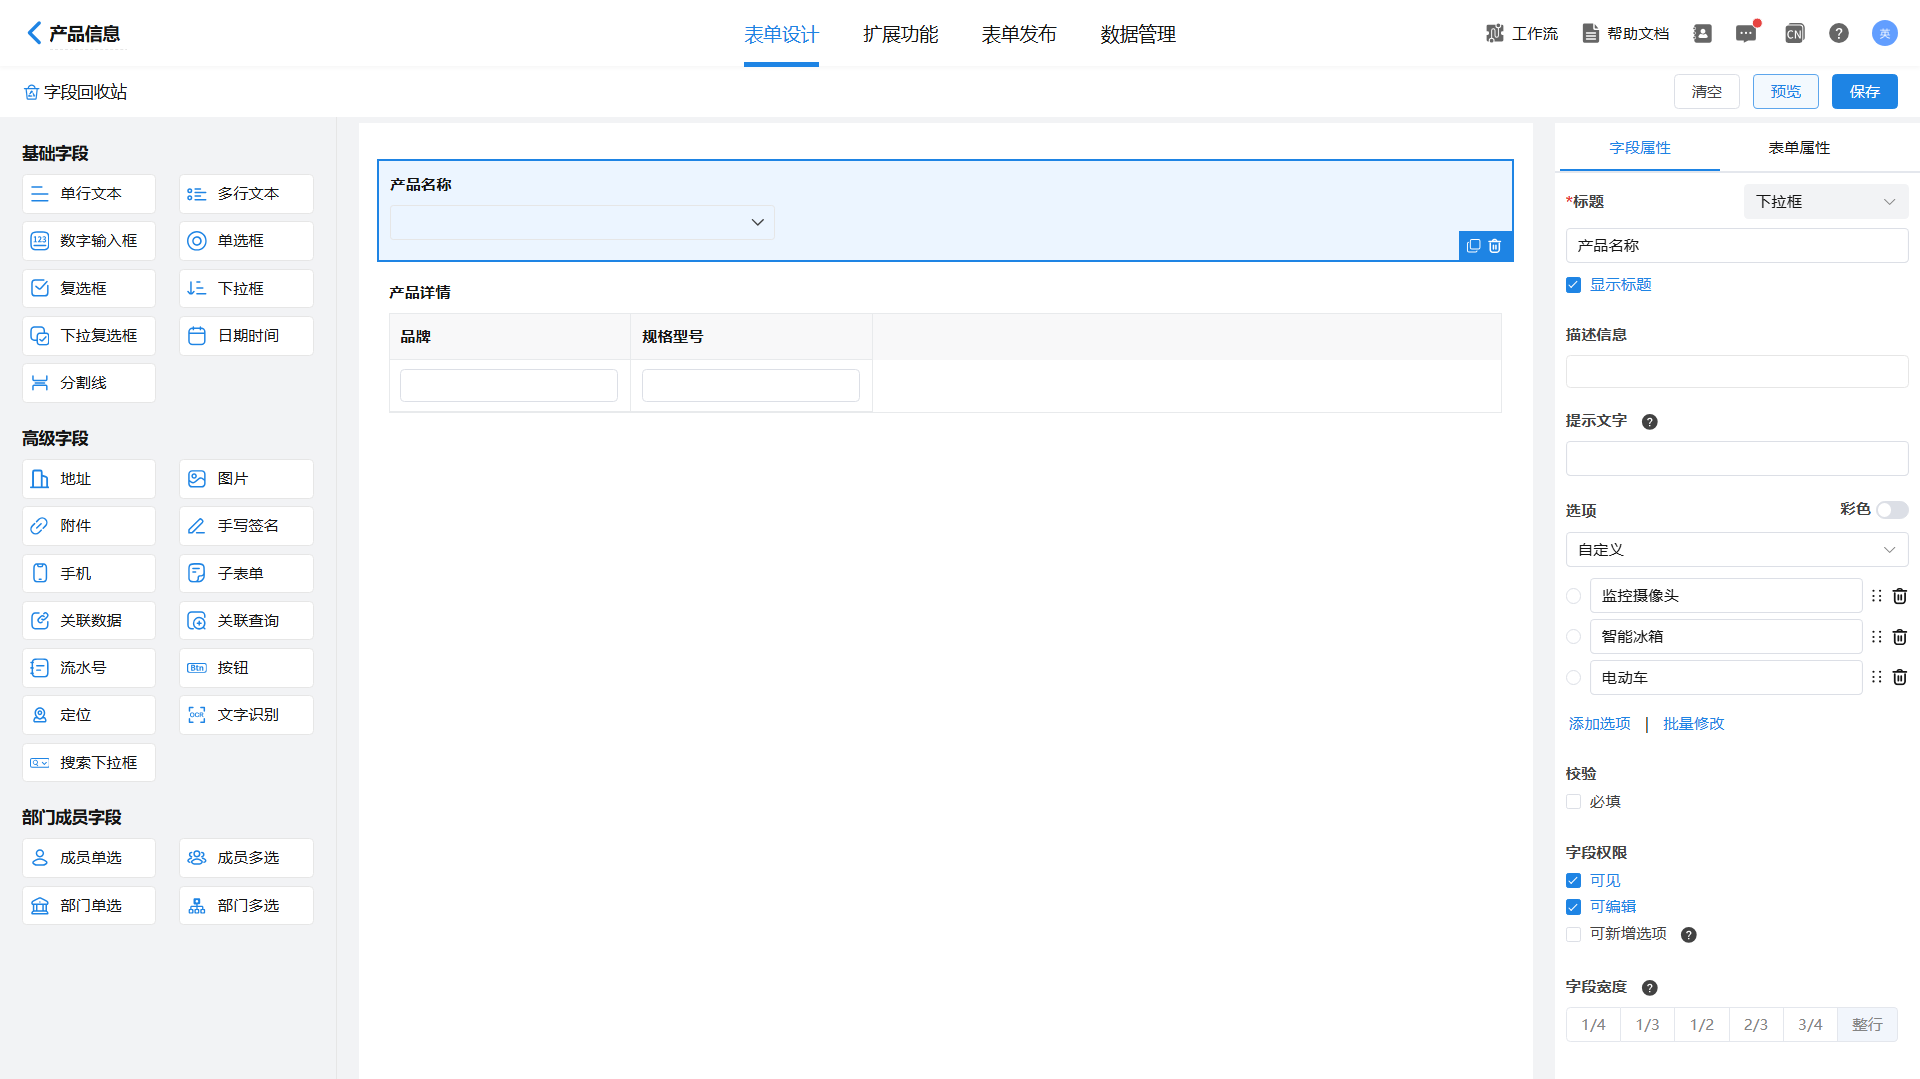This screenshot has width=1920, height=1079.
Task: Click the 保存 button
Action: (1864, 92)
